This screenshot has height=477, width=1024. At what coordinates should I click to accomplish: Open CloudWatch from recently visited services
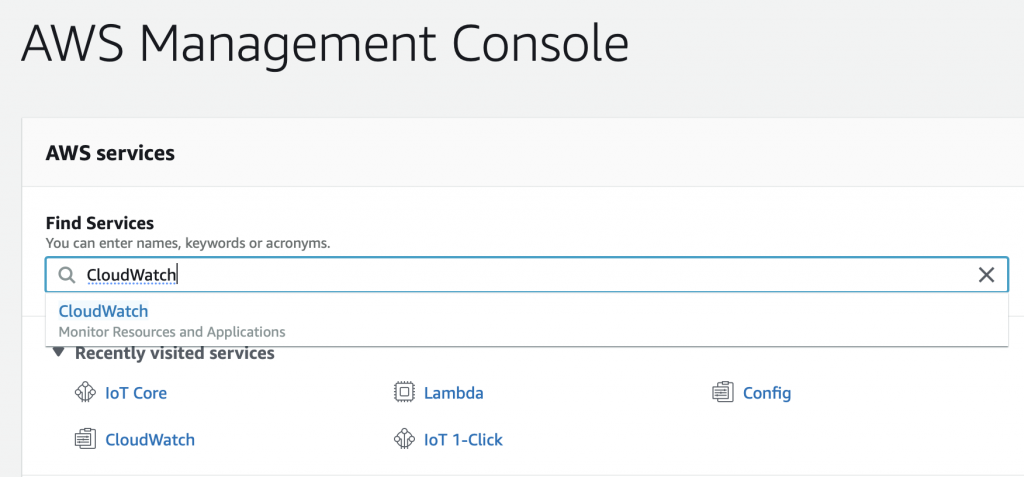pyautogui.click(x=150, y=439)
